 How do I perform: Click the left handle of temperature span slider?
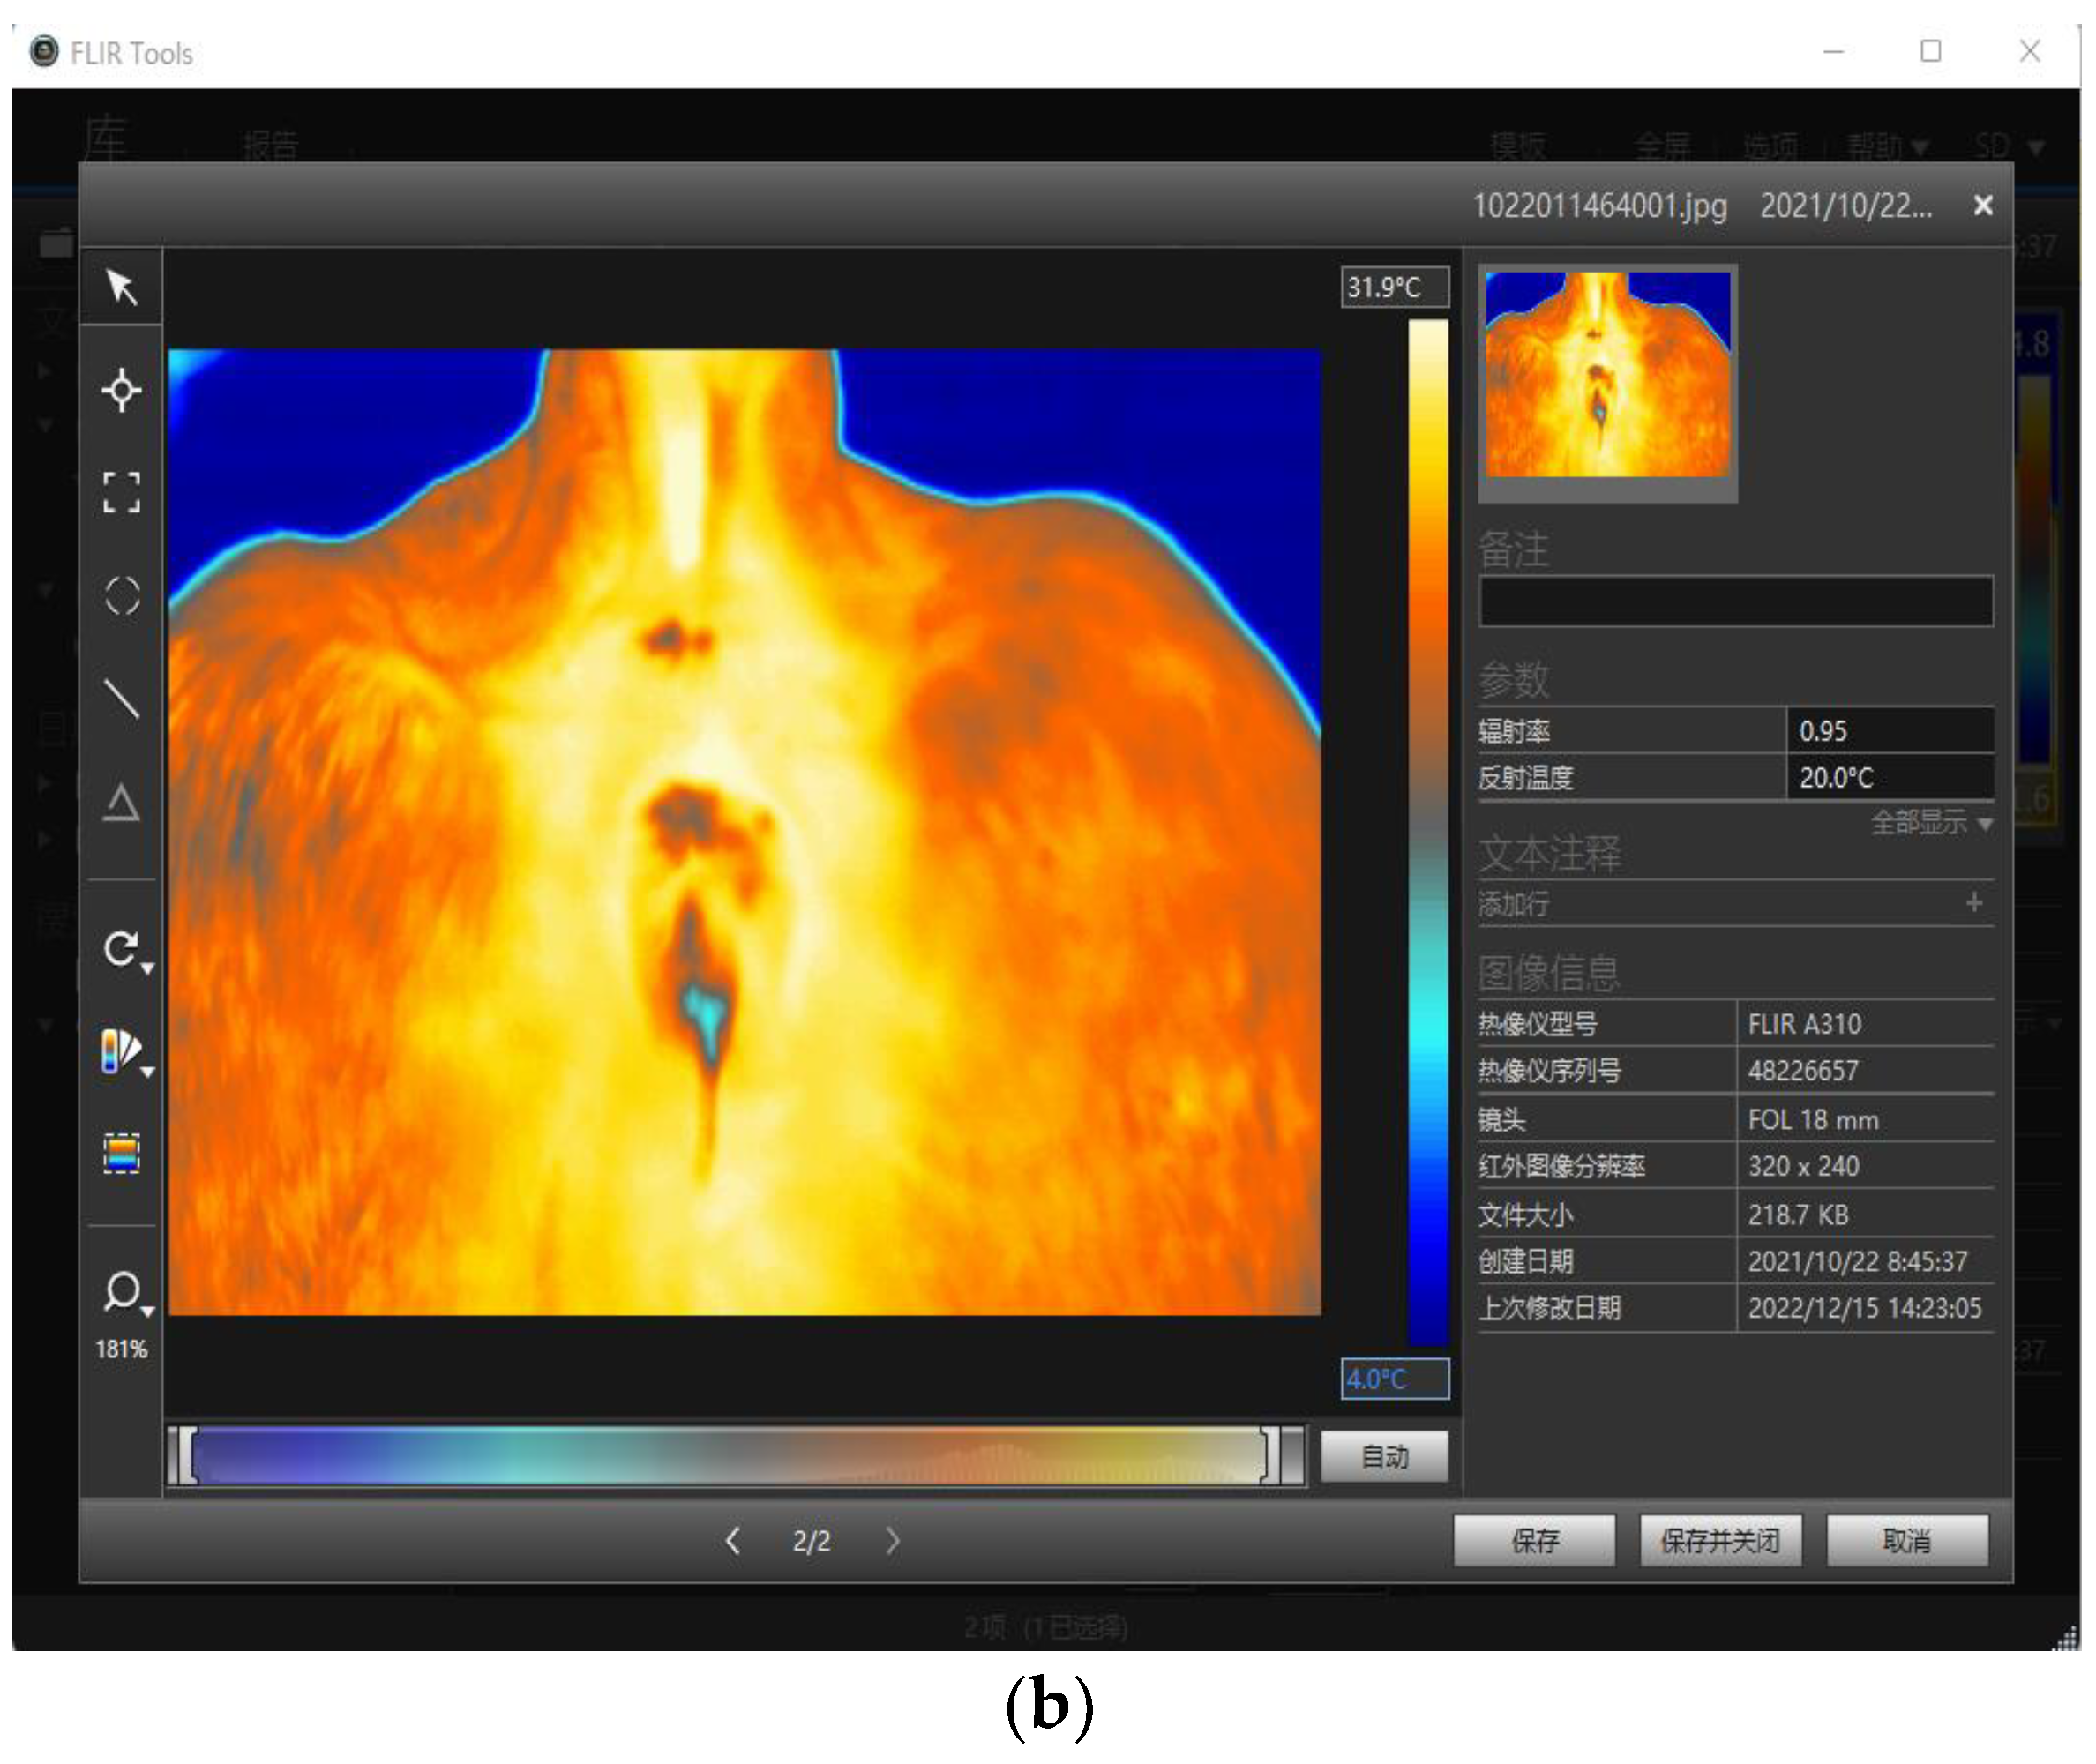point(187,1455)
